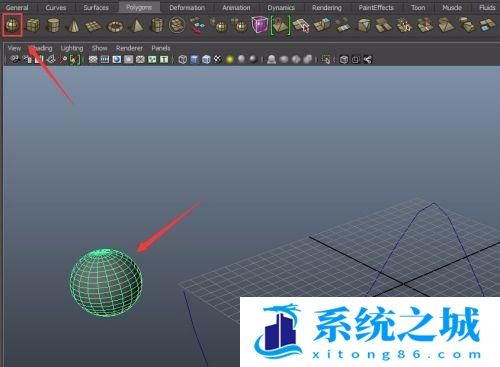Switch to the Surfaces shelf tab
Viewport: 500px width, 367px height.
click(96, 7)
